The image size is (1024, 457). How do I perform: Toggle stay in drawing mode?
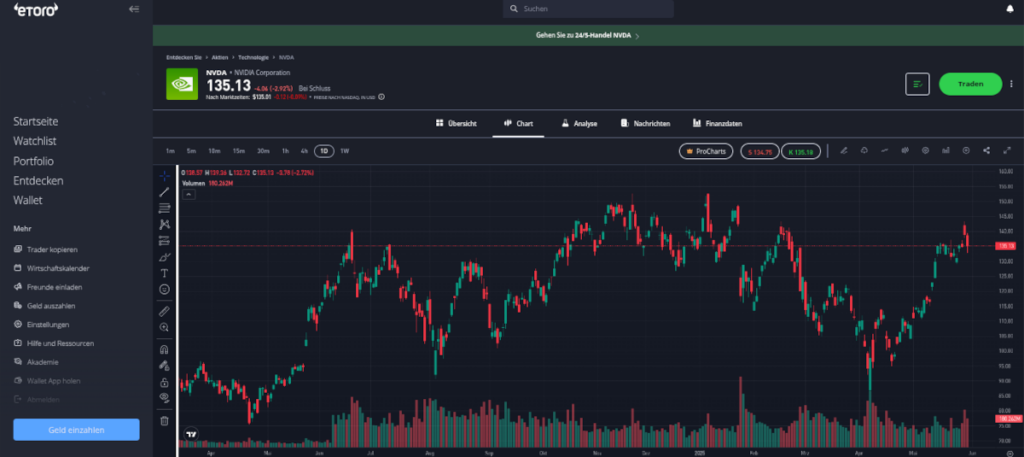[165, 366]
